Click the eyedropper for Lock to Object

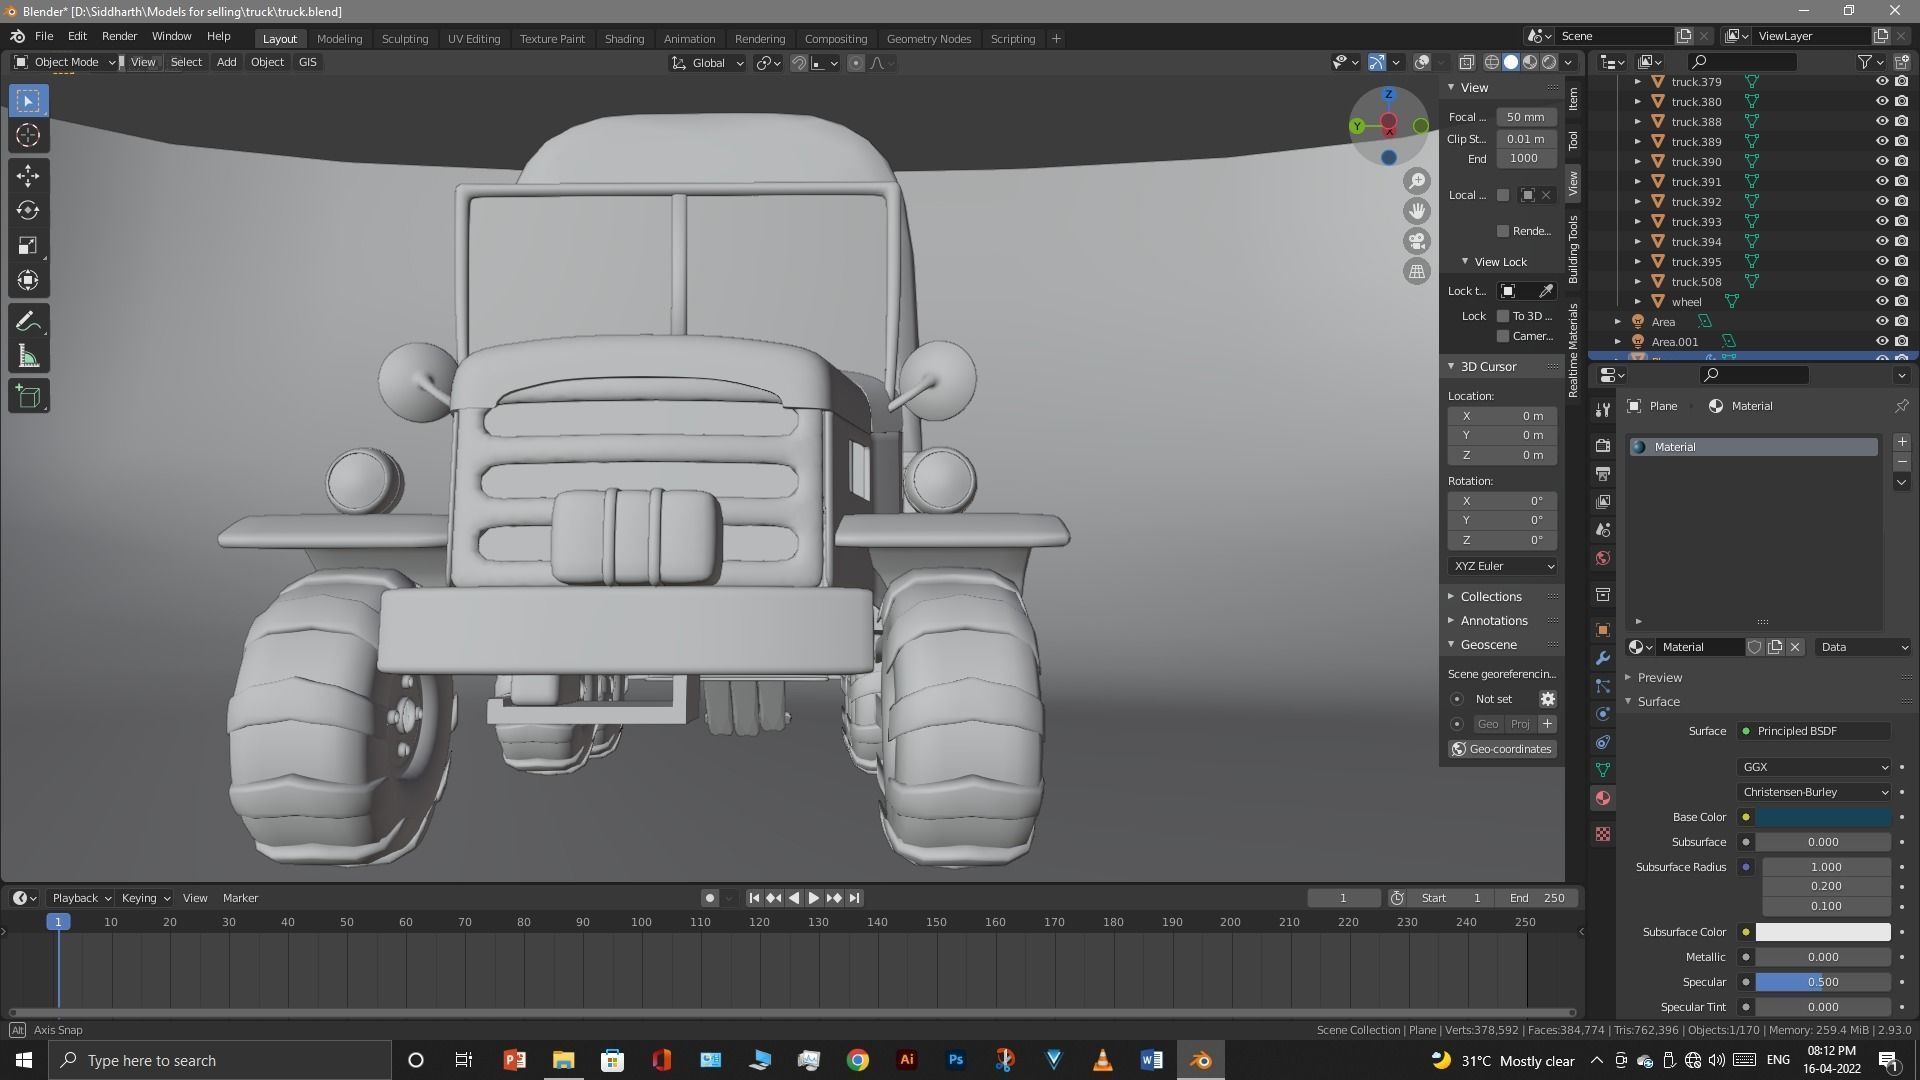click(x=1546, y=291)
